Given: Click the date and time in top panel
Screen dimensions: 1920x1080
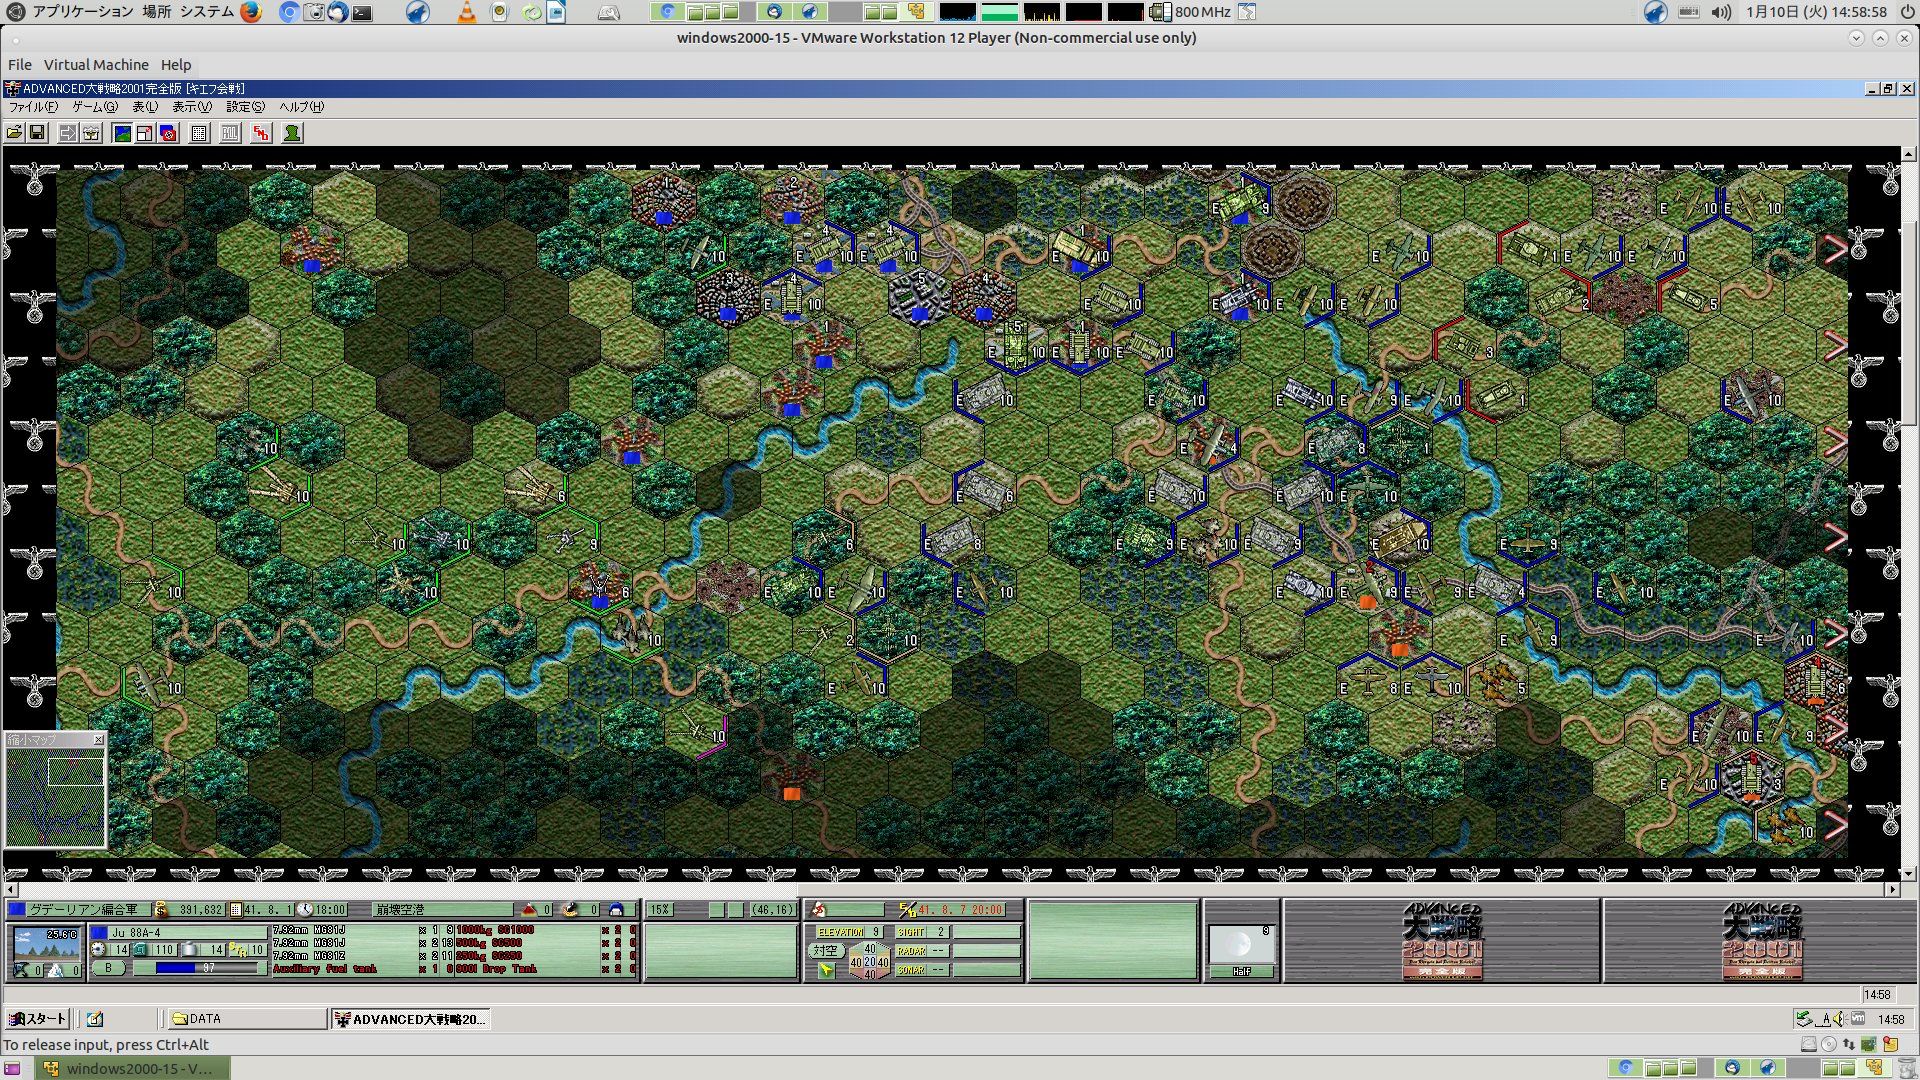Looking at the screenshot, I should [1816, 12].
